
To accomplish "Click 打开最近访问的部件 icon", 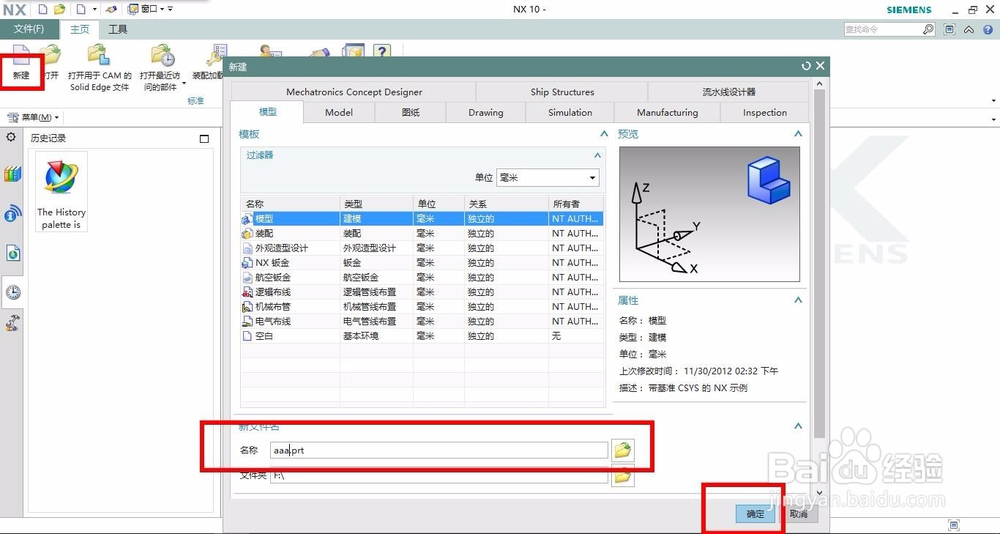I will tap(163, 55).
